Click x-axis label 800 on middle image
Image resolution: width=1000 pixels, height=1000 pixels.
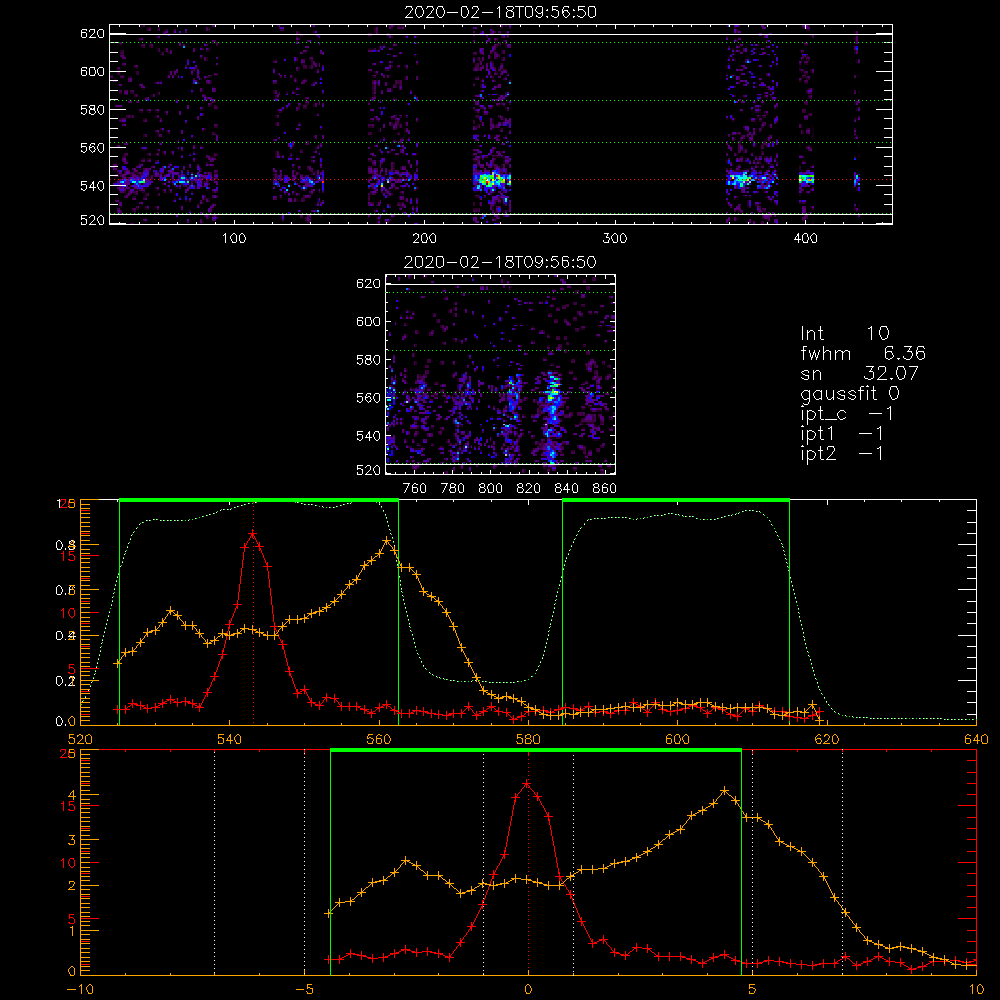tap(491, 489)
